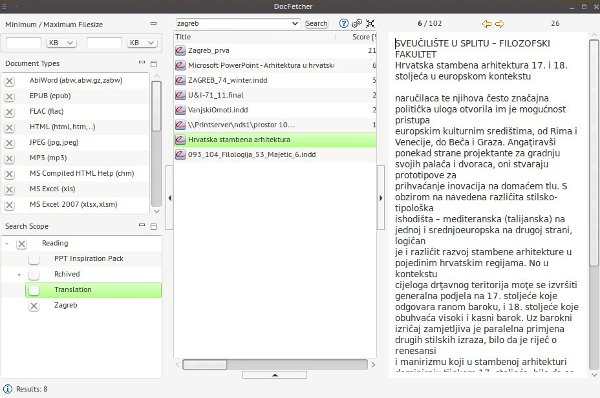Click the minimum filesize input field
The height and width of the screenshot is (398, 600).
[23, 43]
